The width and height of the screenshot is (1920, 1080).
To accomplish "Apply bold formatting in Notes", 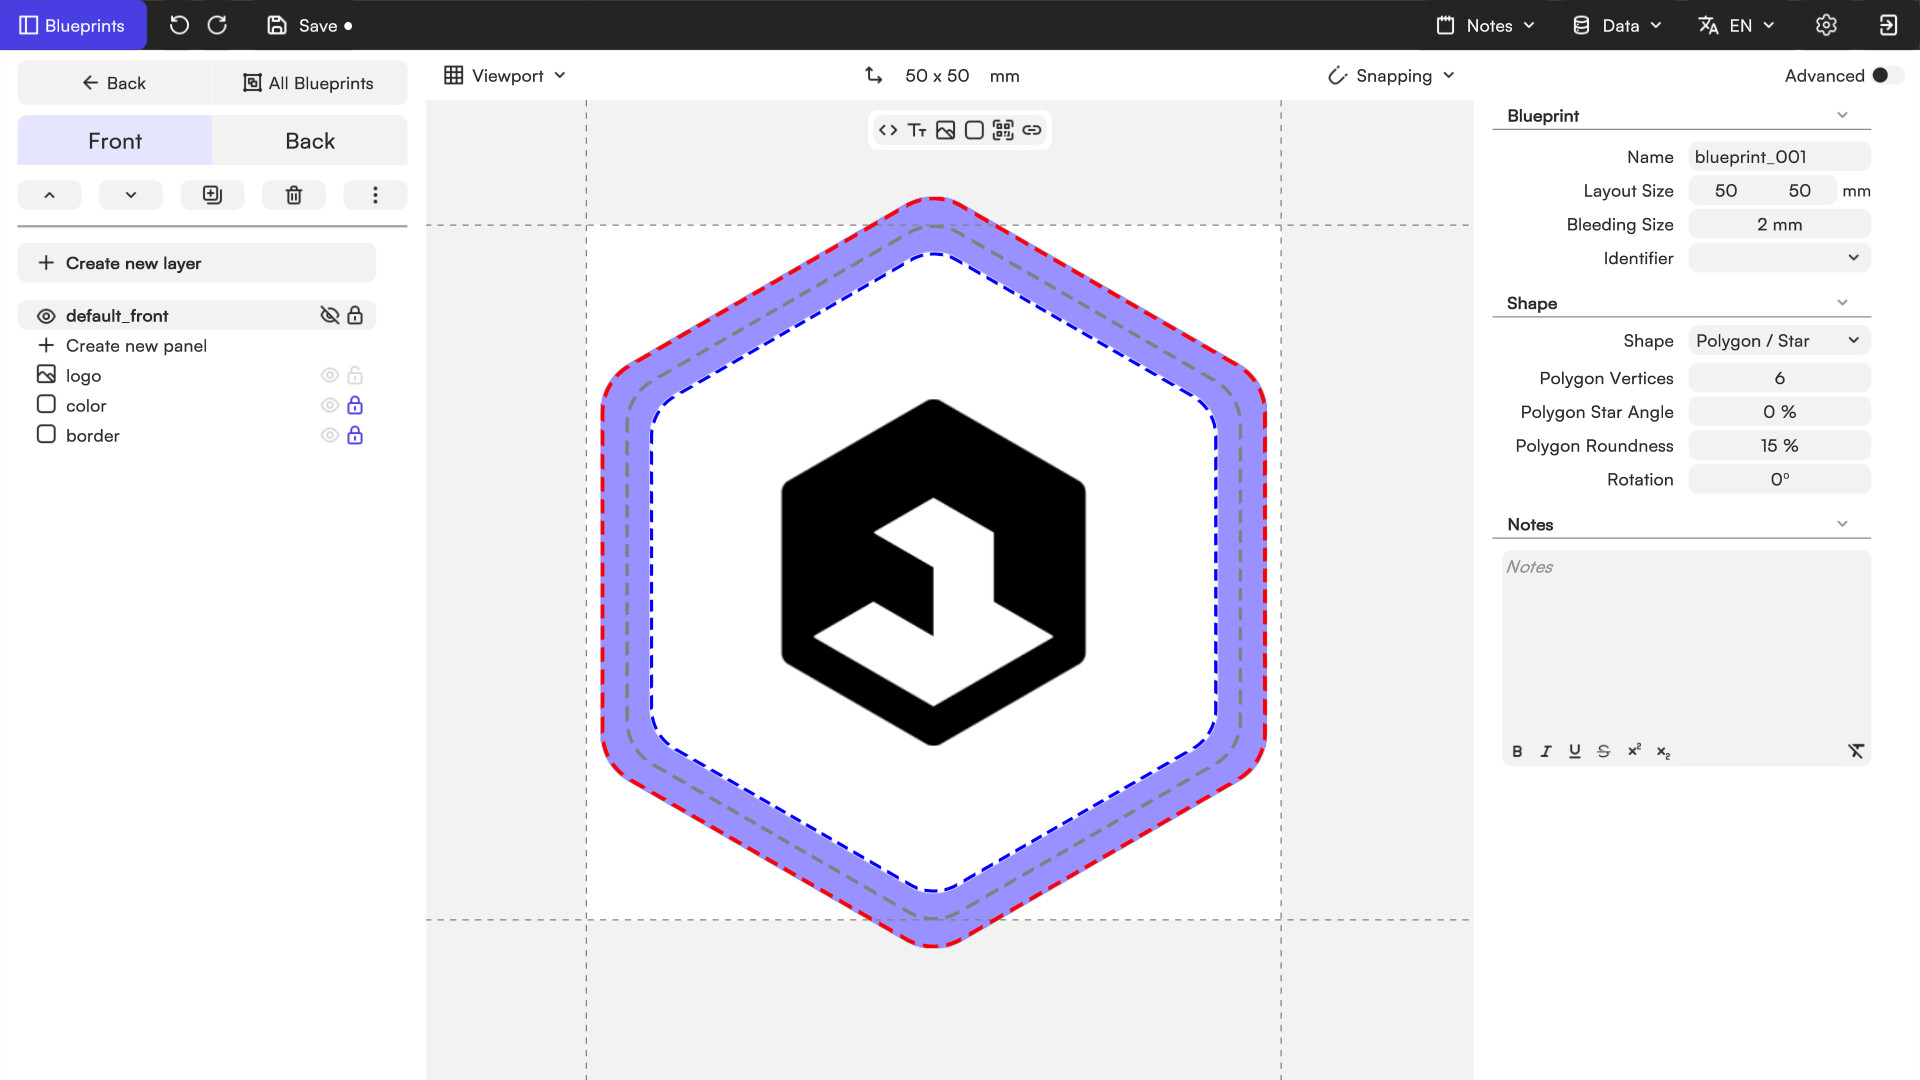I will [1517, 751].
